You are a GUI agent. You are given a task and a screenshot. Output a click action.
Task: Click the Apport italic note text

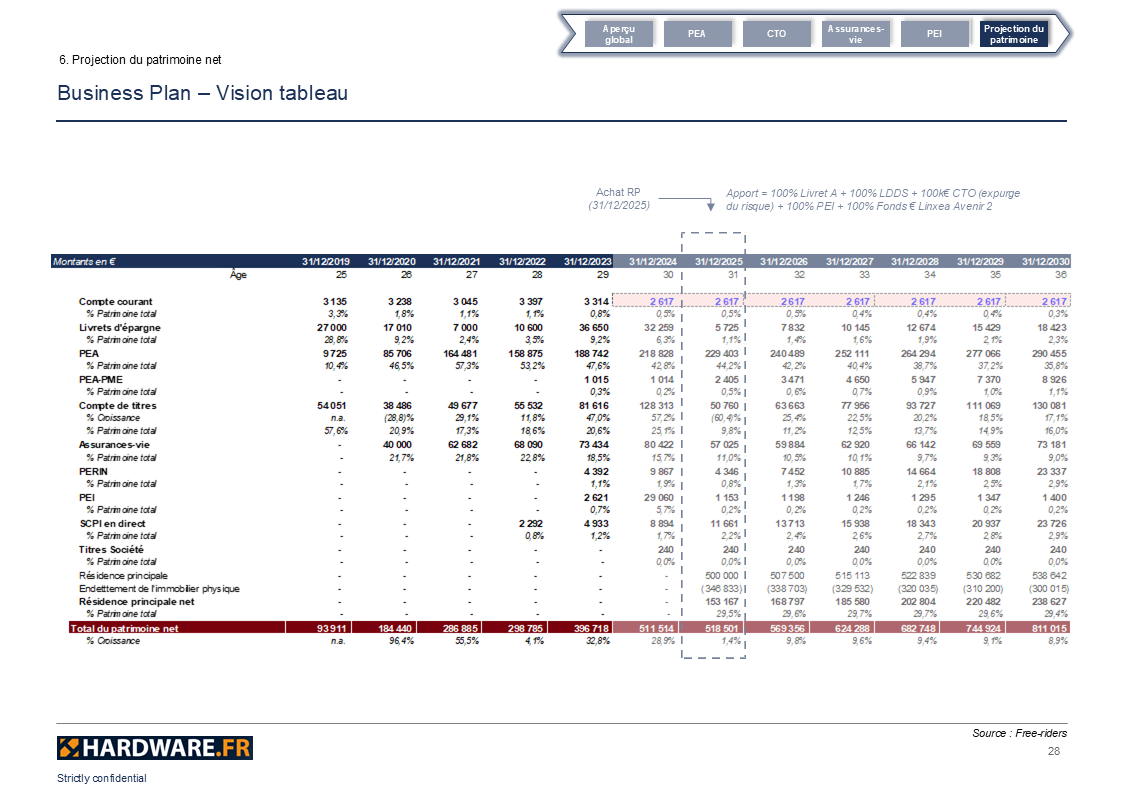click(873, 200)
